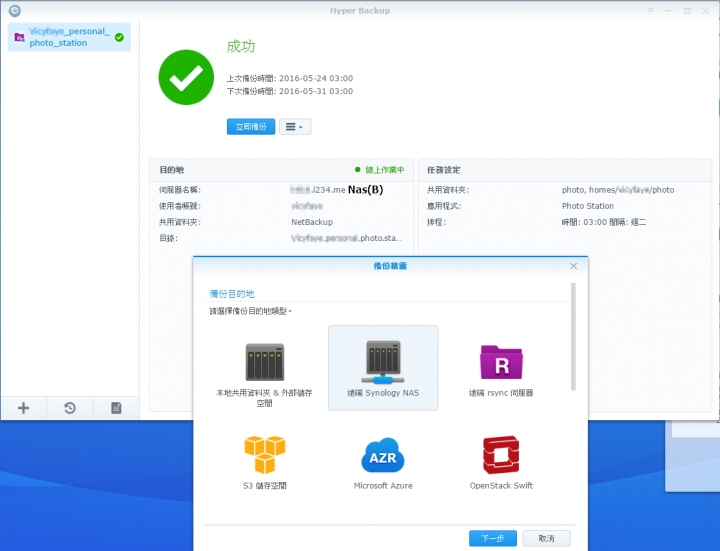
Task: Choose Microsoft Azure as backup destination
Action: 383,463
